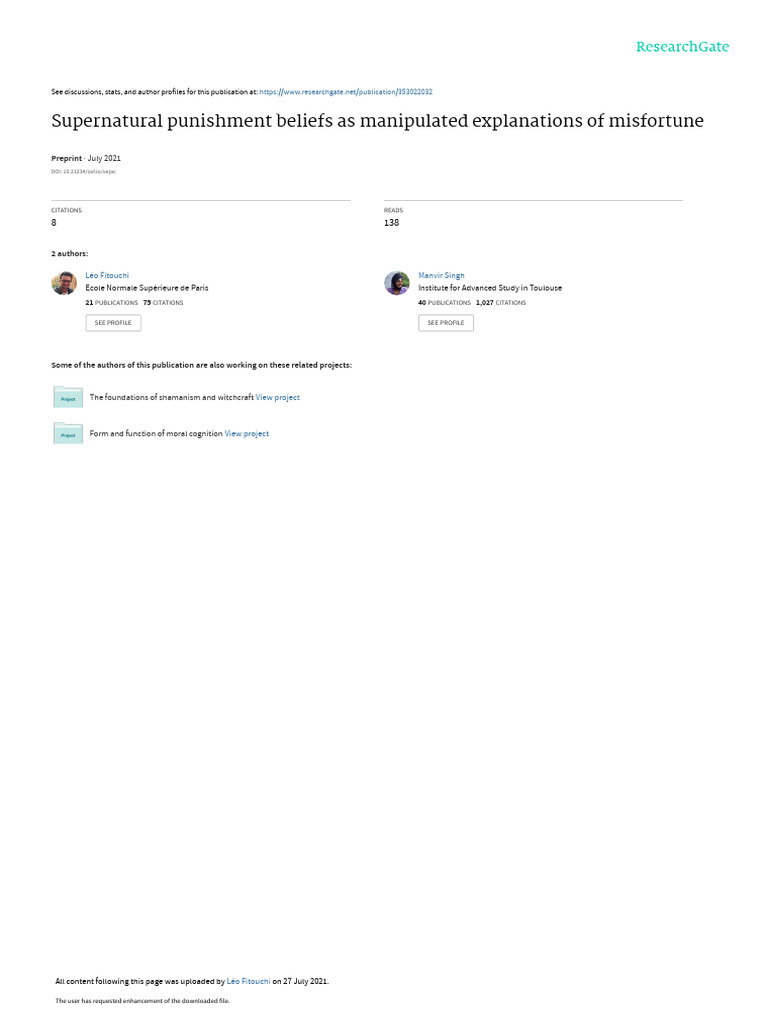Click the DOI text under Preprint

(84, 172)
